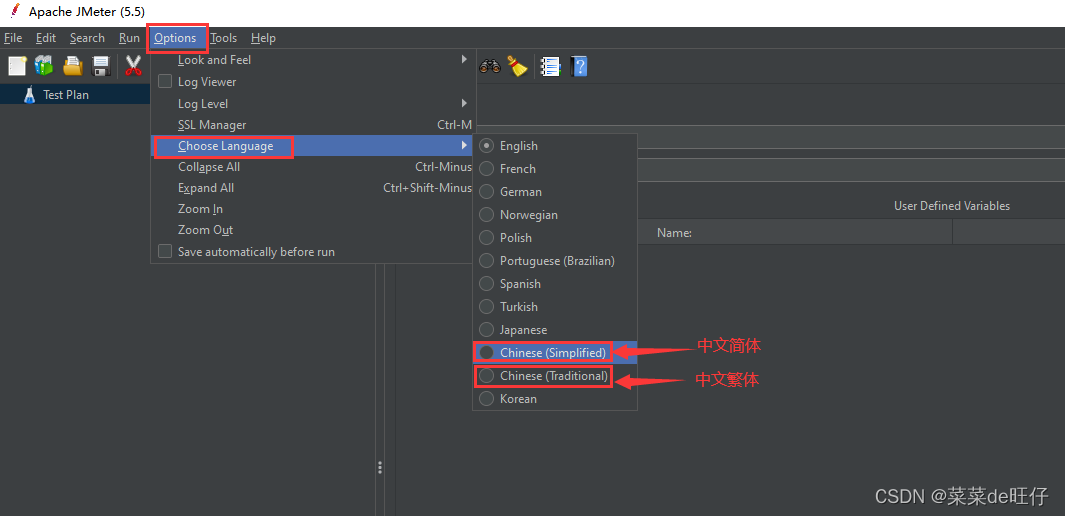Toggle the Log Viewer checkbox
The image size is (1065, 516).
click(165, 82)
